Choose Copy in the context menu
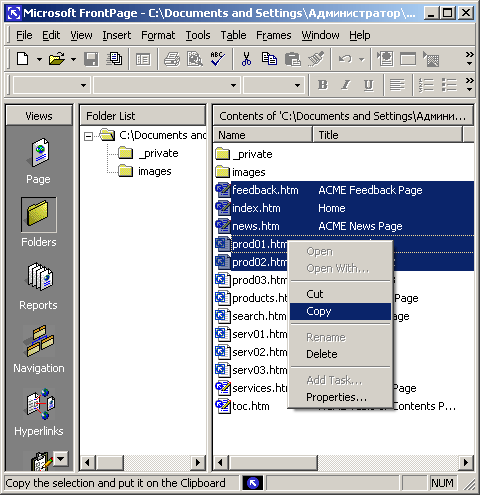The width and height of the screenshot is (480, 495). tap(340, 311)
